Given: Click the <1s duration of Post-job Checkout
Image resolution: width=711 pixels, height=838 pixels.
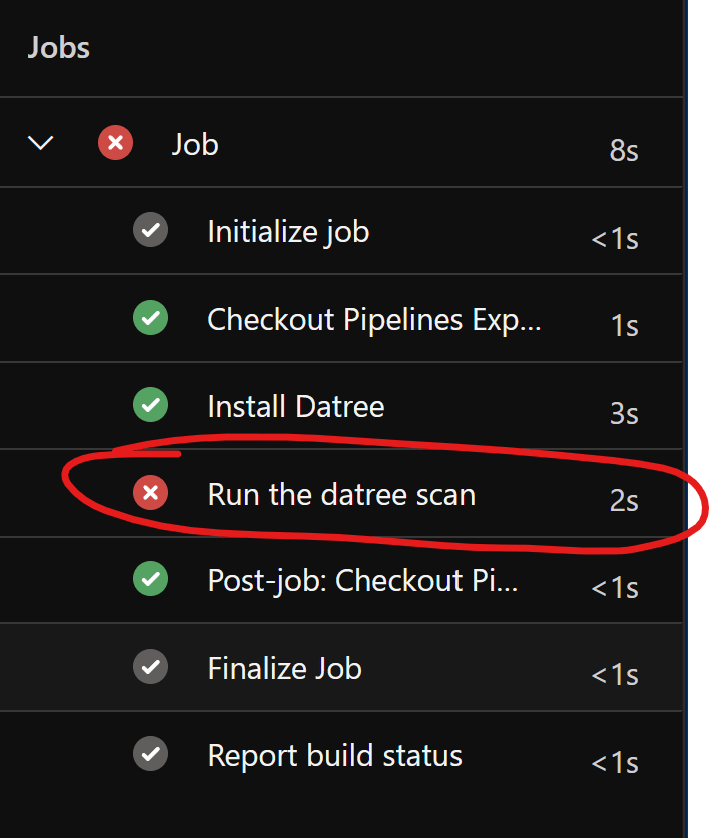Looking at the screenshot, I should [x=615, y=587].
